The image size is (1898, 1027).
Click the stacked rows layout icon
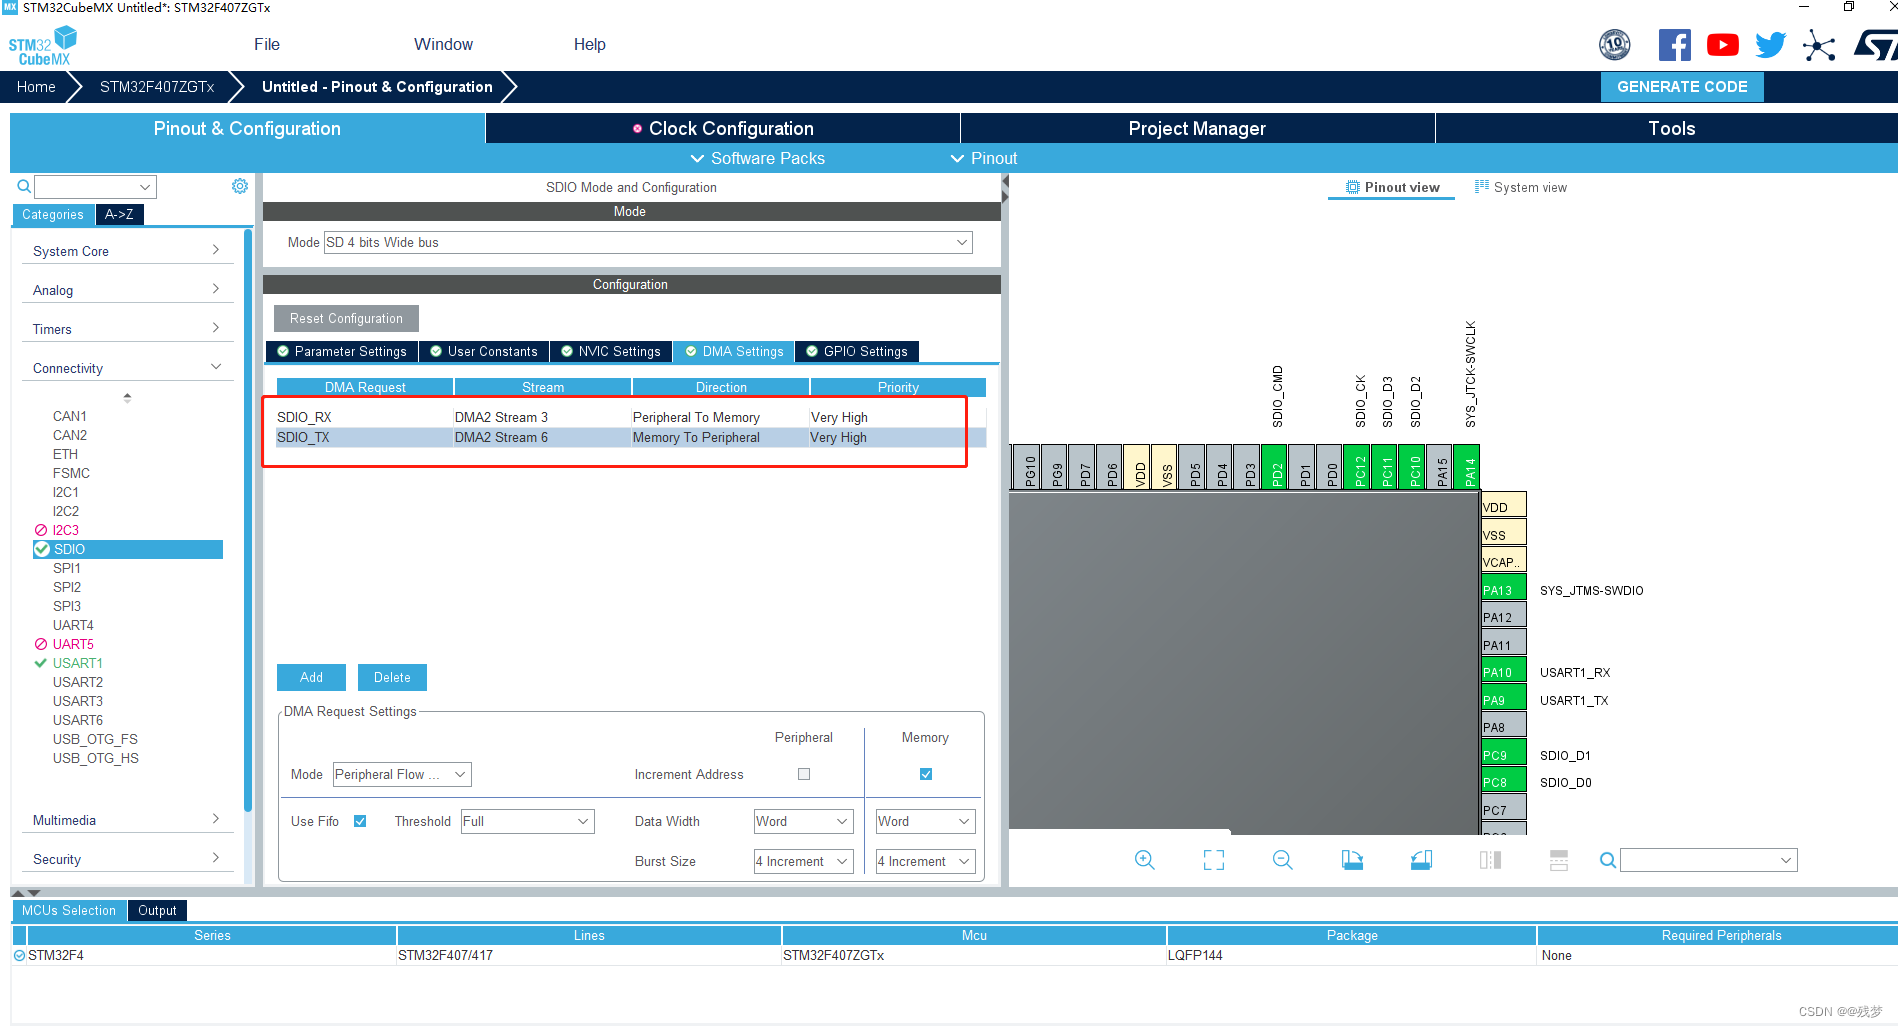(1559, 860)
